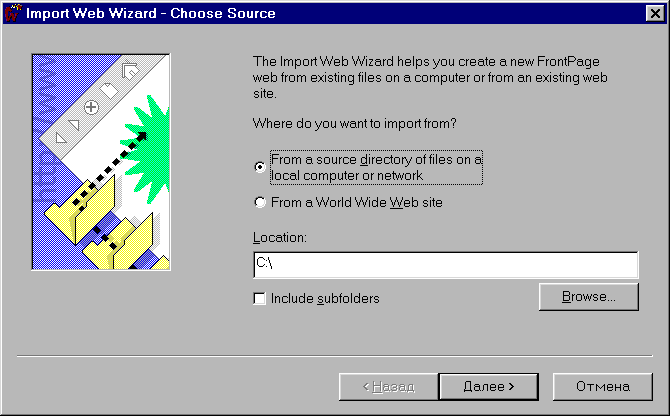This screenshot has width=670, height=416.
Task: Click the circled plus icon in the illustration
Action: pyautogui.click(x=91, y=106)
